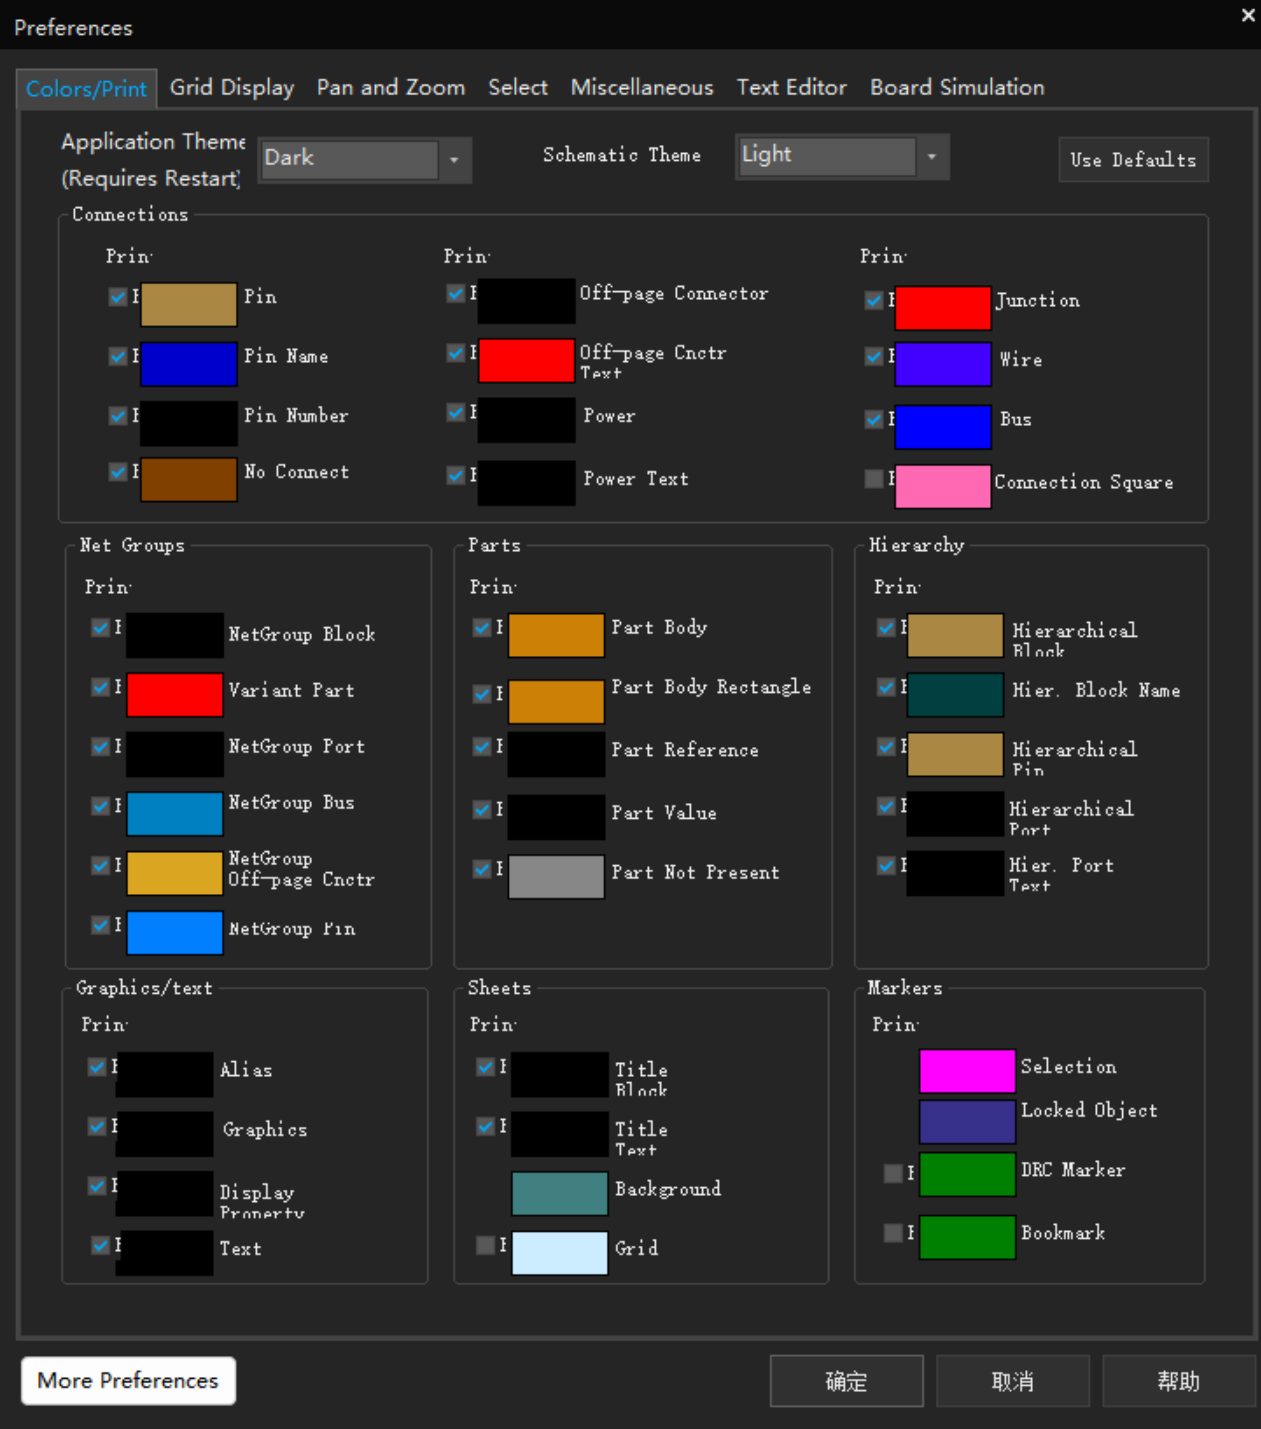
Task: Expand the Schematic Theme dropdown
Action: point(931,157)
